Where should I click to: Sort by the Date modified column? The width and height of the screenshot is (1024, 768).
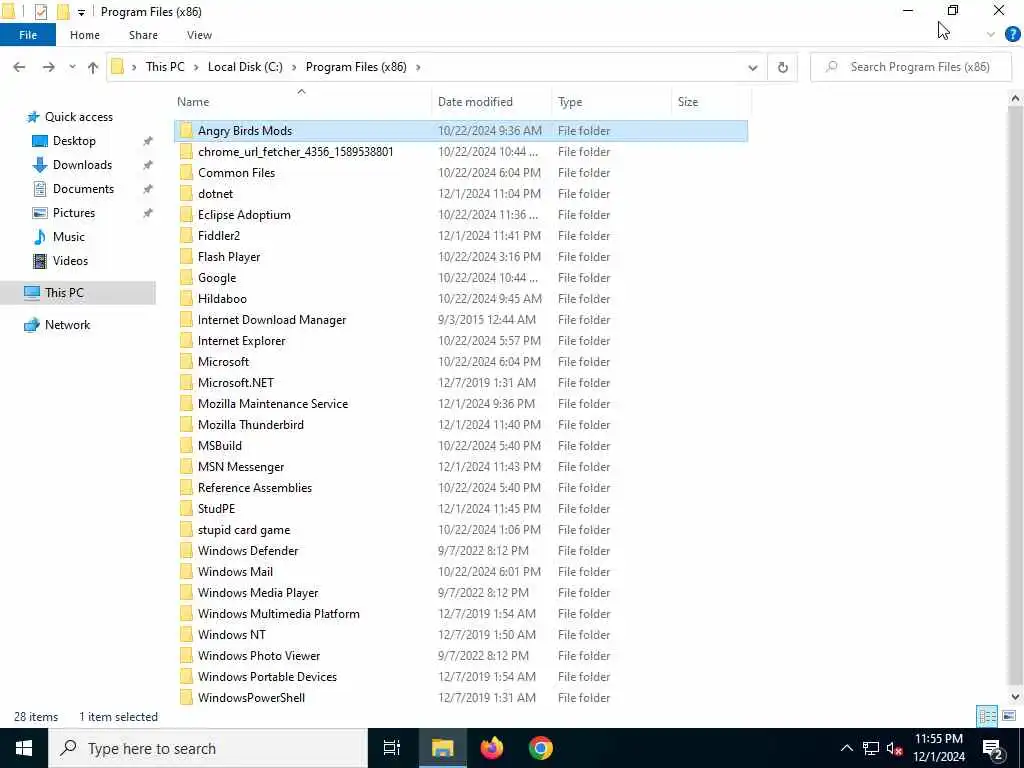click(x=491, y=102)
